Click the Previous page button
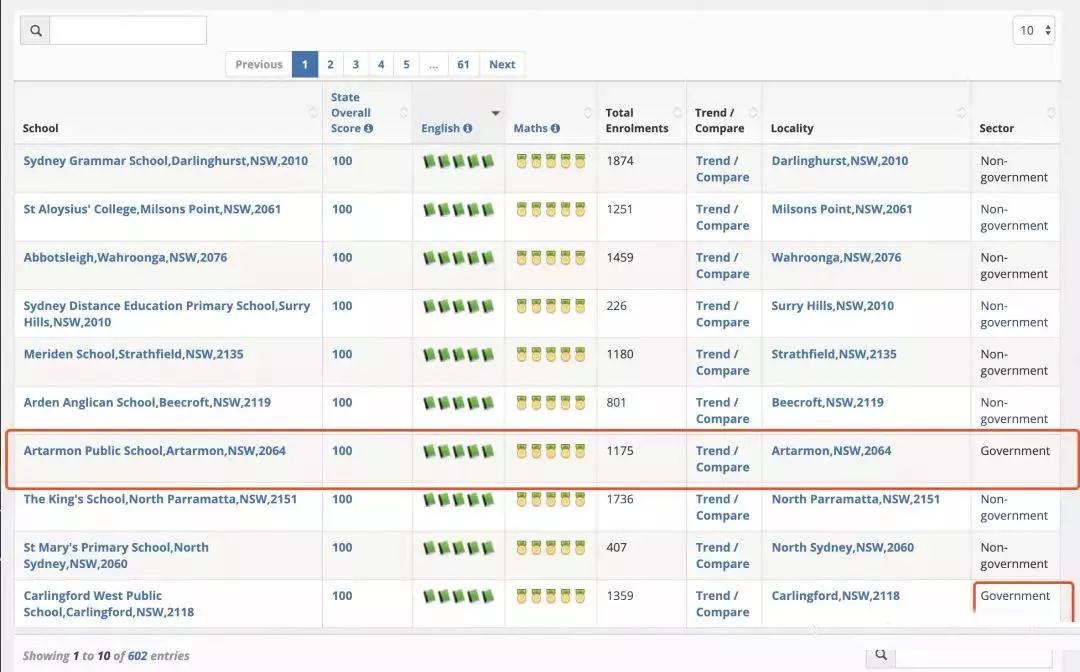 [259, 64]
